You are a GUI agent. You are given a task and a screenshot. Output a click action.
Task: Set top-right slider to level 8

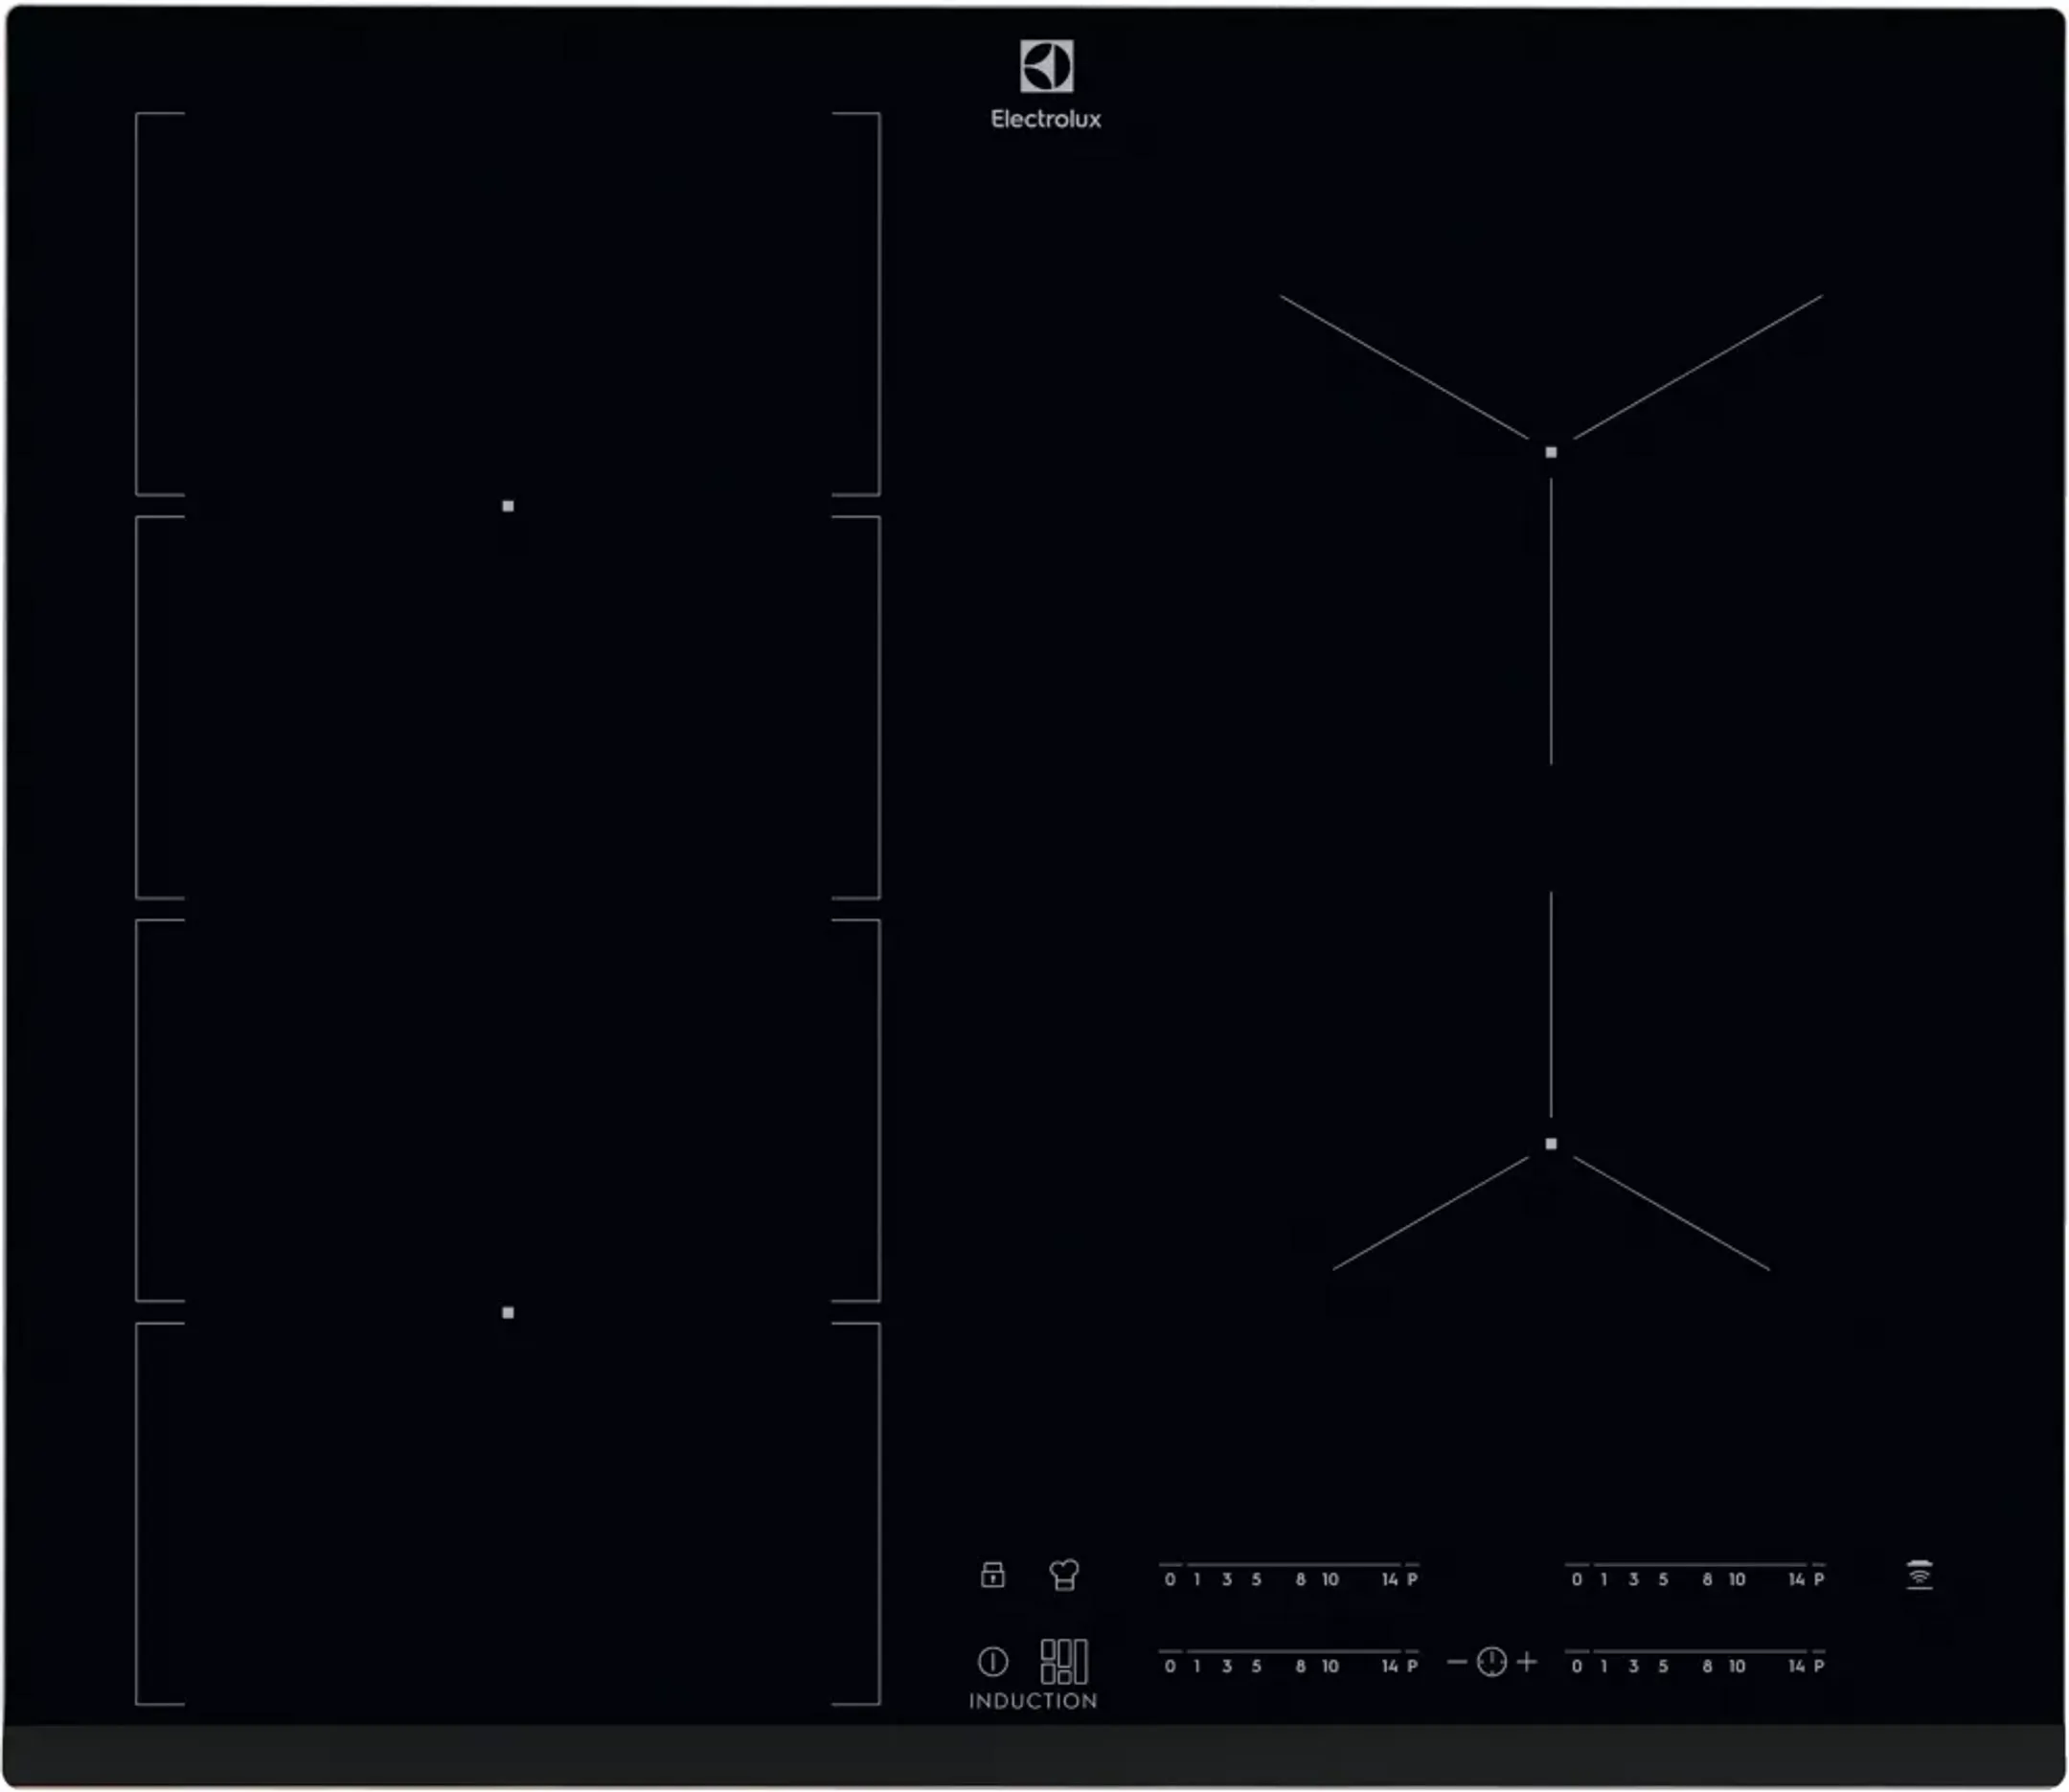point(1707,1579)
